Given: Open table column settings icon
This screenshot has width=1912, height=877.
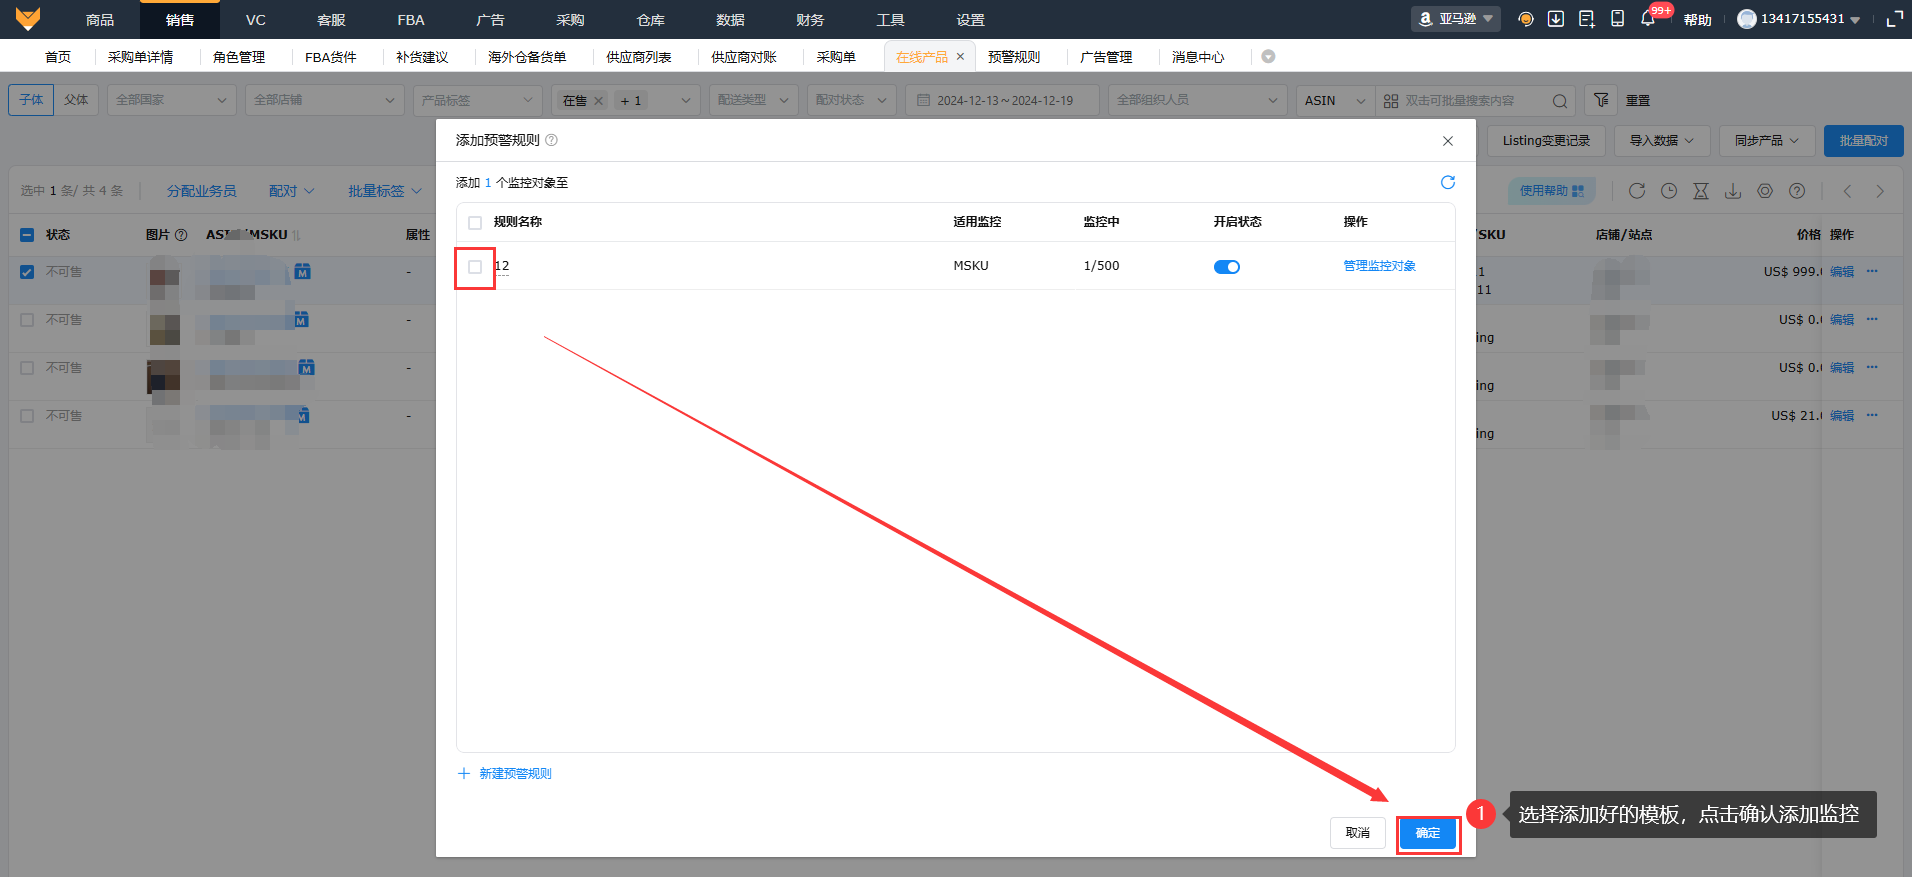Looking at the screenshot, I should tap(1765, 191).
